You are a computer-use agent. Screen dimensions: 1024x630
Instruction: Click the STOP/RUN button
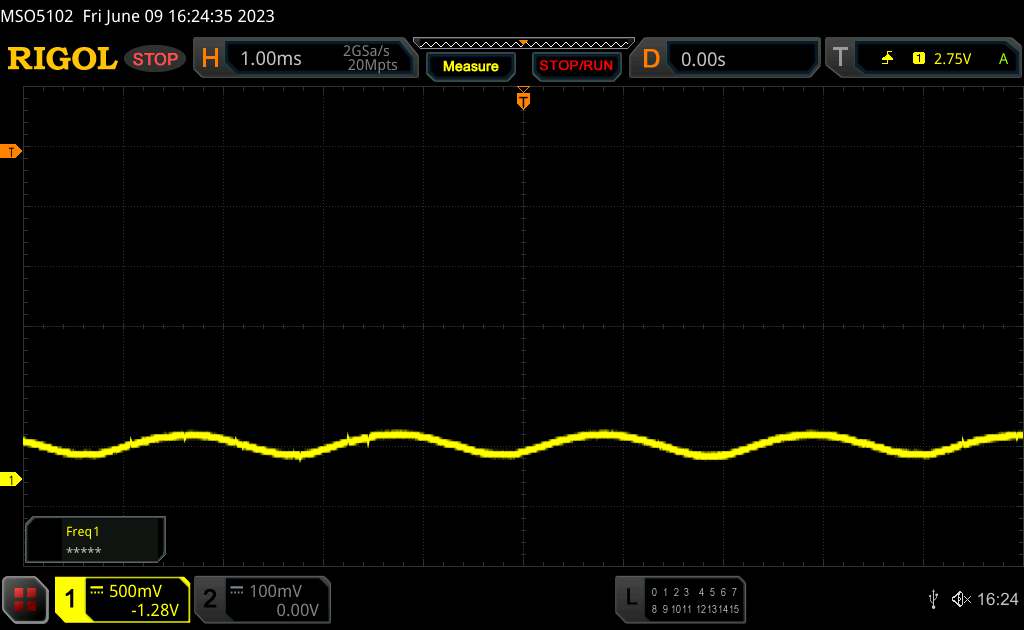(576, 66)
